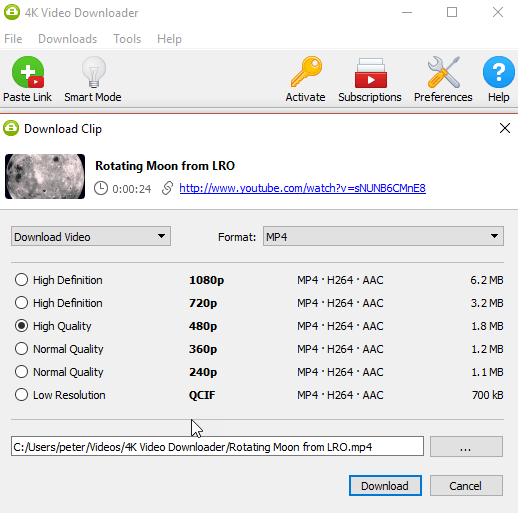Click the QCIF resolution label
This screenshot has width=518, height=513.
(202, 395)
